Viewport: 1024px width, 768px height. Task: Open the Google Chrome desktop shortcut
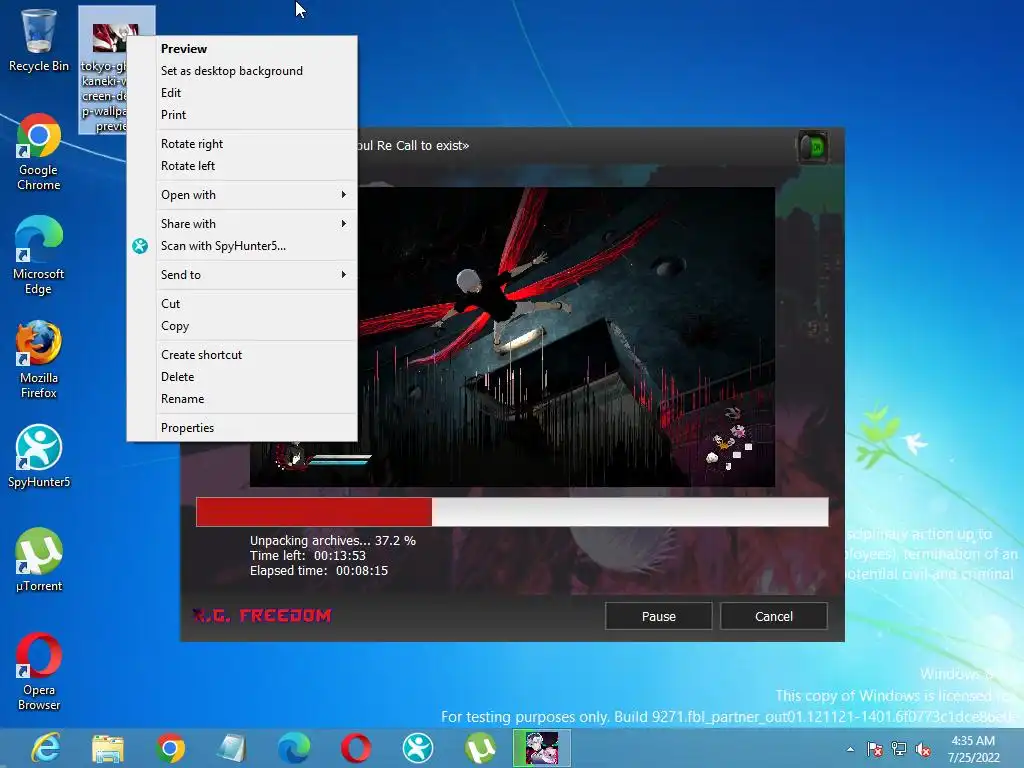pos(39,152)
